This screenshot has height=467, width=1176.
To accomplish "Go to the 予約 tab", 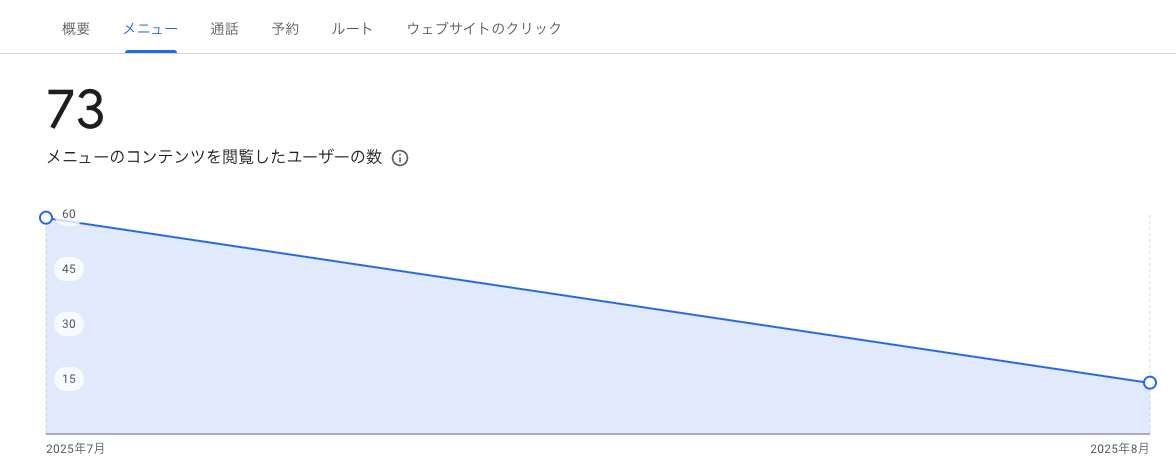I will (x=285, y=29).
